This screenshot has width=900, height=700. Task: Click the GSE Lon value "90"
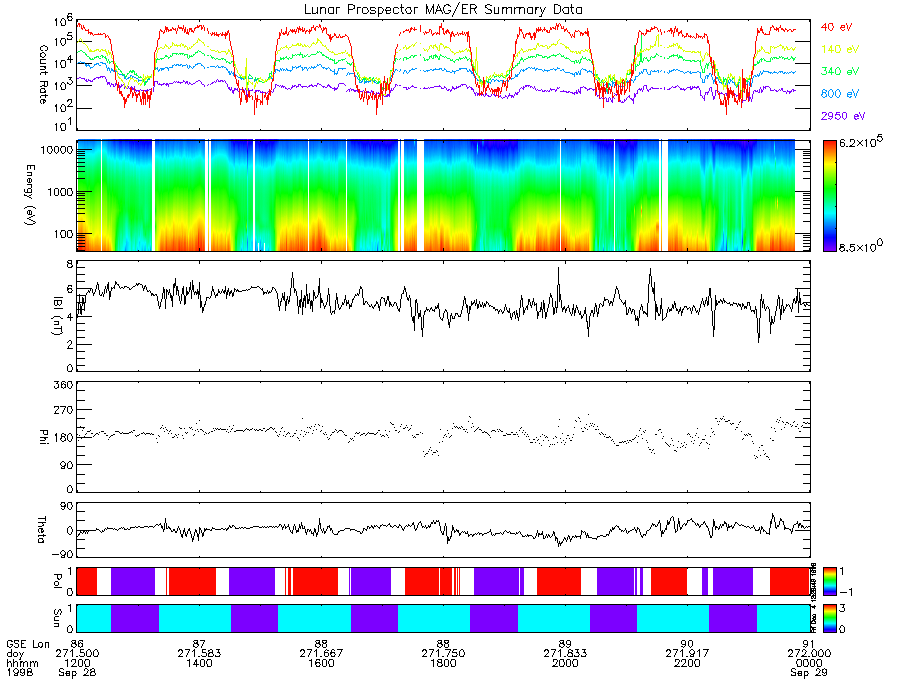click(x=687, y=644)
